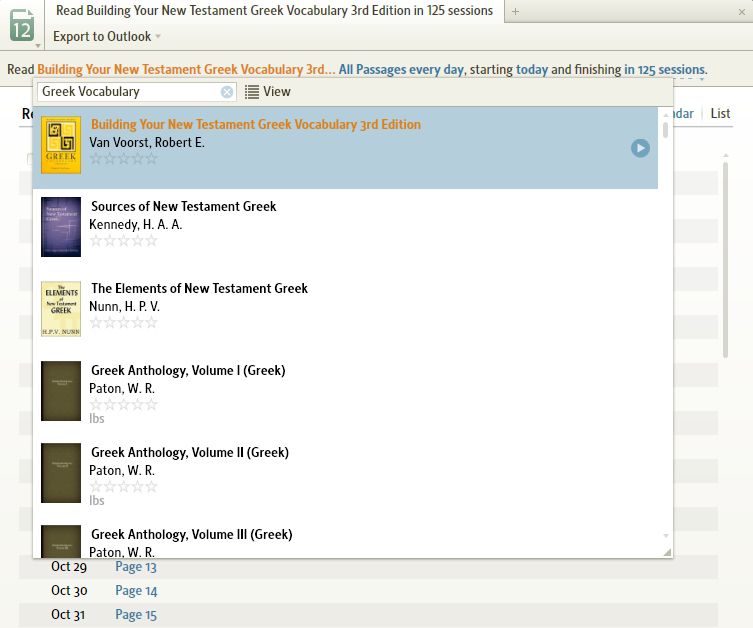Click the lbs tag under Greek Anthology Volume II

pos(97,501)
